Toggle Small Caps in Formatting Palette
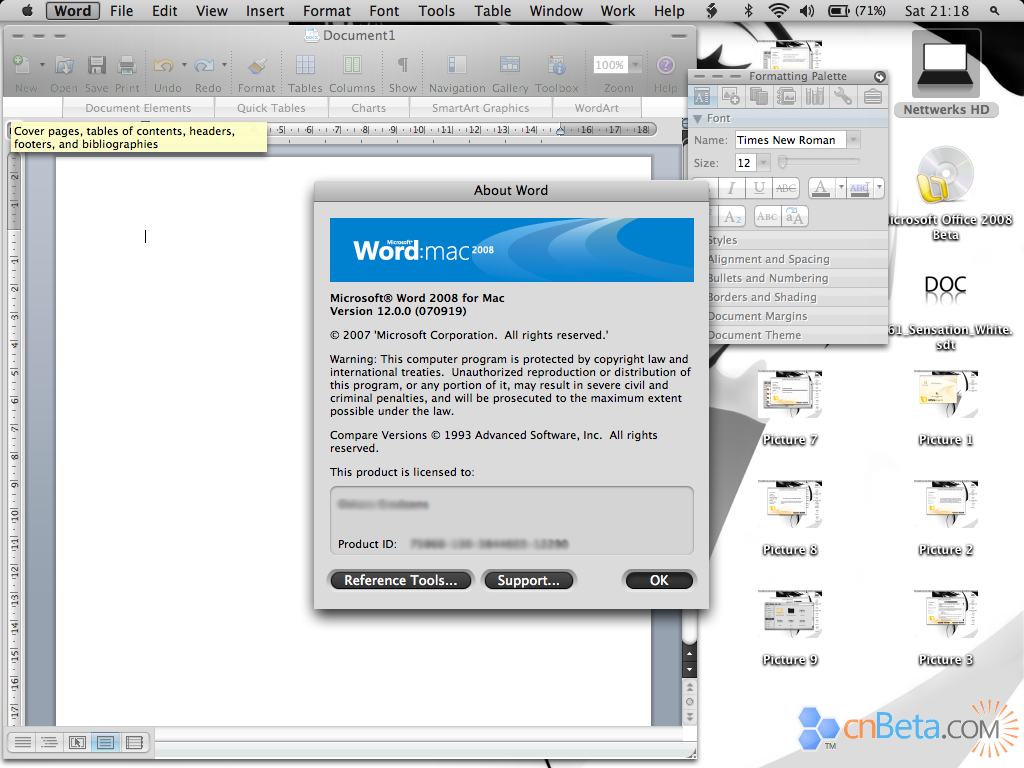Image resolution: width=1024 pixels, height=768 pixels. click(x=767, y=217)
